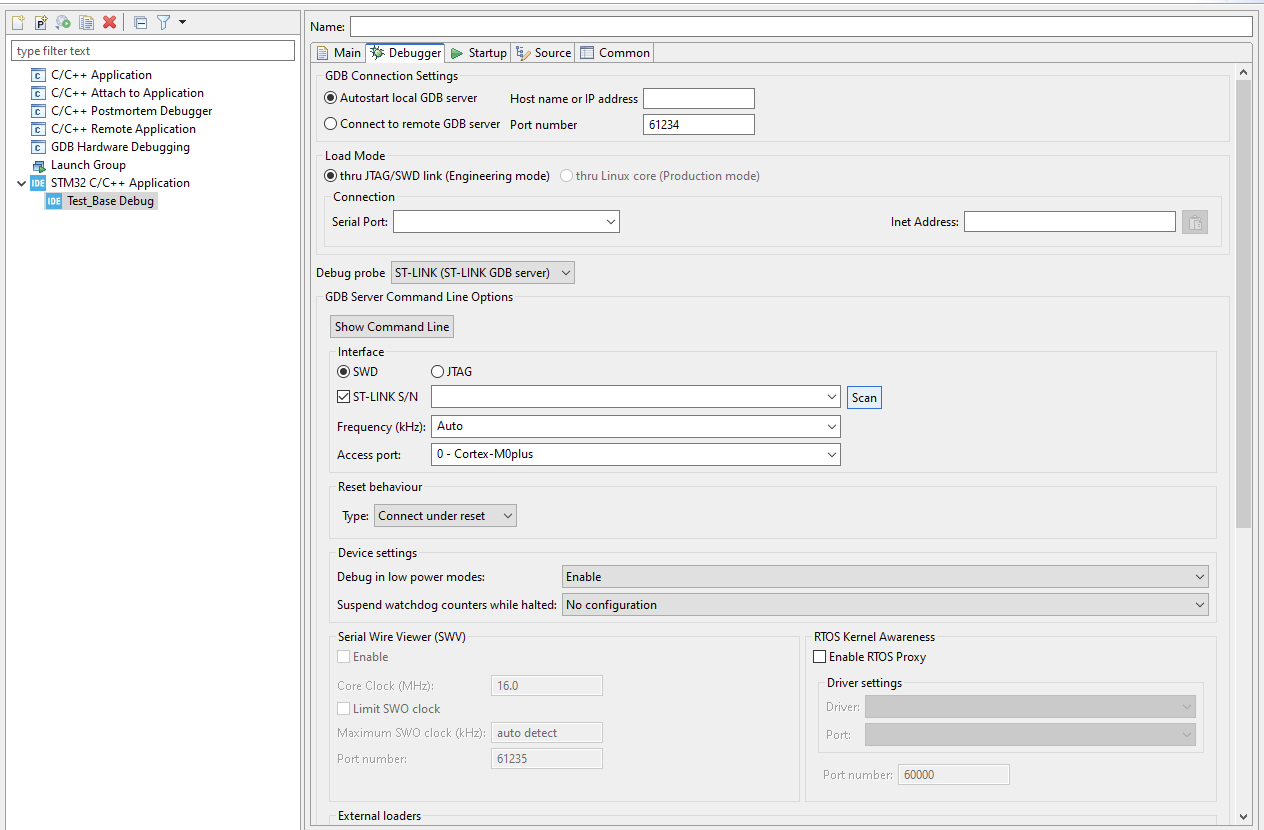Open the Frequency (kHz) dropdown
The height and width of the screenshot is (830, 1264).
(831, 426)
